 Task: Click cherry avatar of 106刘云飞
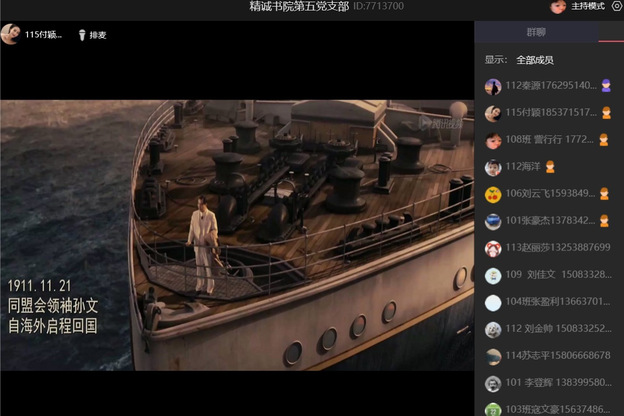pyautogui.click(x=493, y=195)
